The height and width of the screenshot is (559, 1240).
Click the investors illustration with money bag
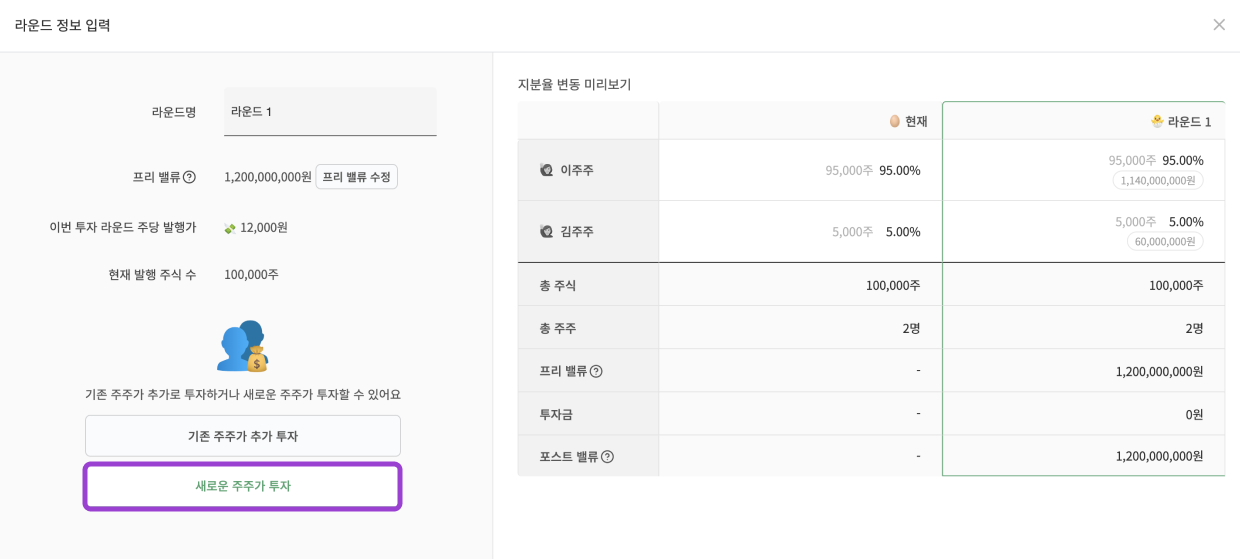pos(243,346)
